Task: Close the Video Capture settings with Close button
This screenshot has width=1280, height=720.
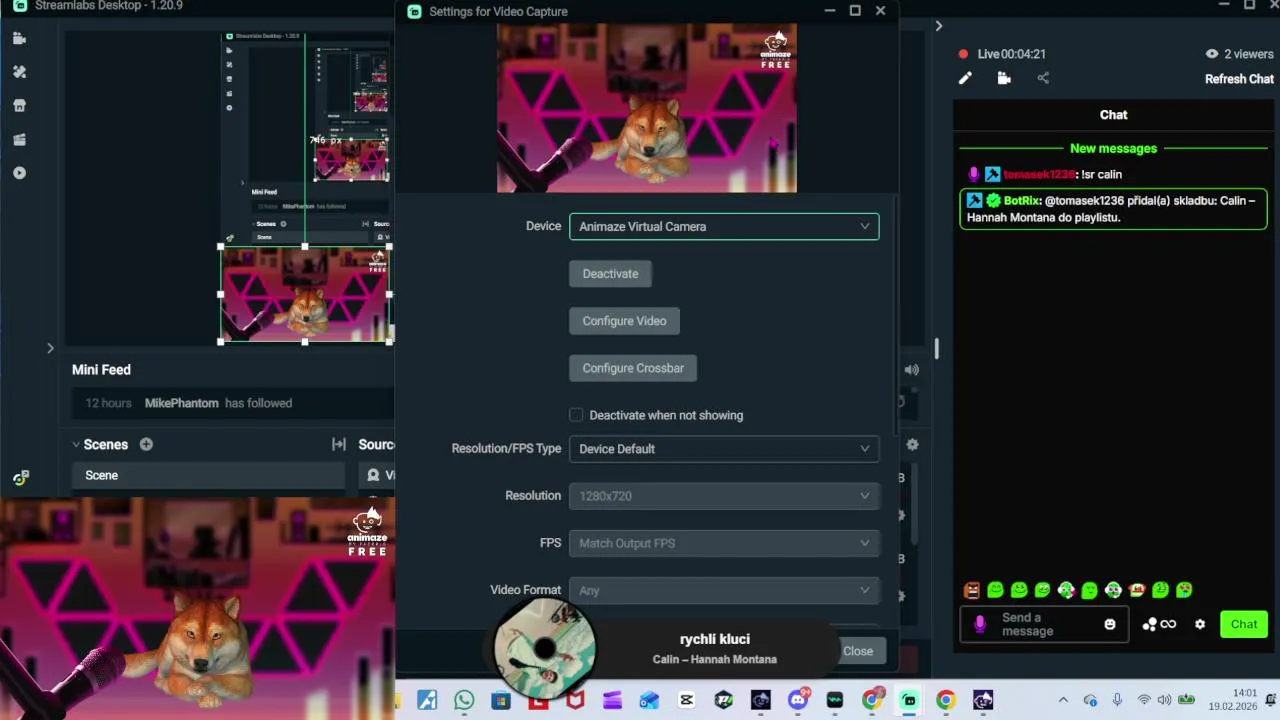Action: click(858, 651)
